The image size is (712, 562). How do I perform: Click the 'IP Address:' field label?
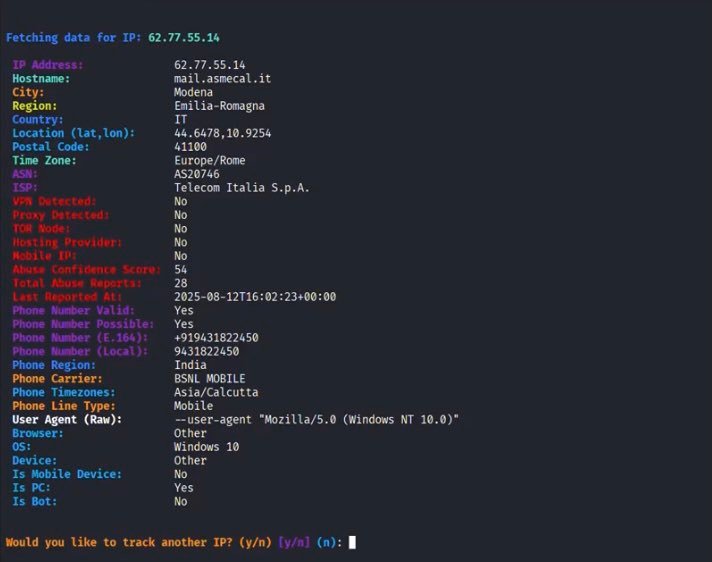click(x=48, y=65)
